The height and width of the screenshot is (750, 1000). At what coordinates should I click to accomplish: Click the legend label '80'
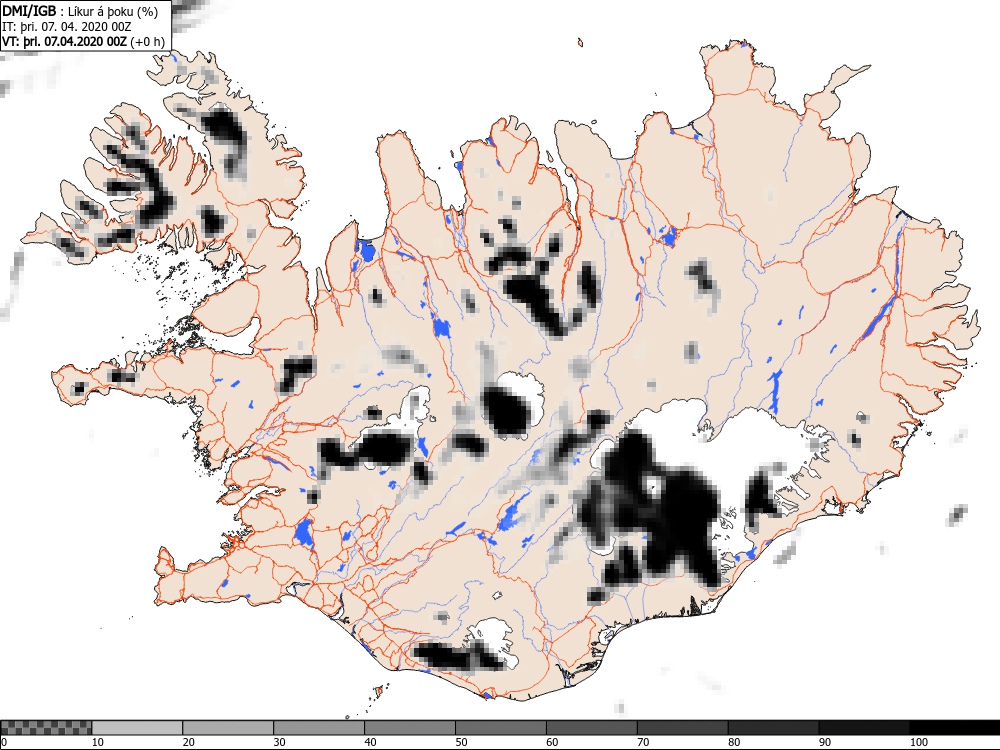click(734, 742)
